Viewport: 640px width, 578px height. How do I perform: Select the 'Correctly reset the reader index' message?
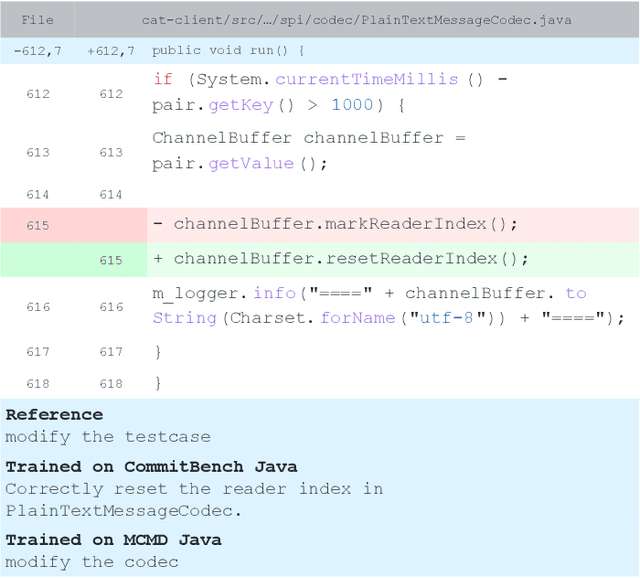(194, 489)
